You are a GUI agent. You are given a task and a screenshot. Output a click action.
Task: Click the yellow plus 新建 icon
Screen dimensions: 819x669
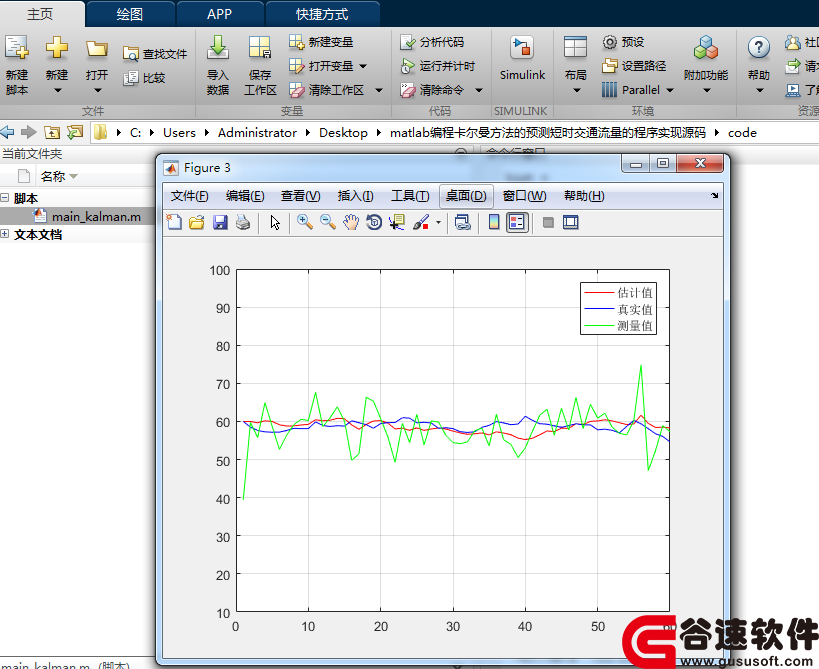click(x=56, y=48)
